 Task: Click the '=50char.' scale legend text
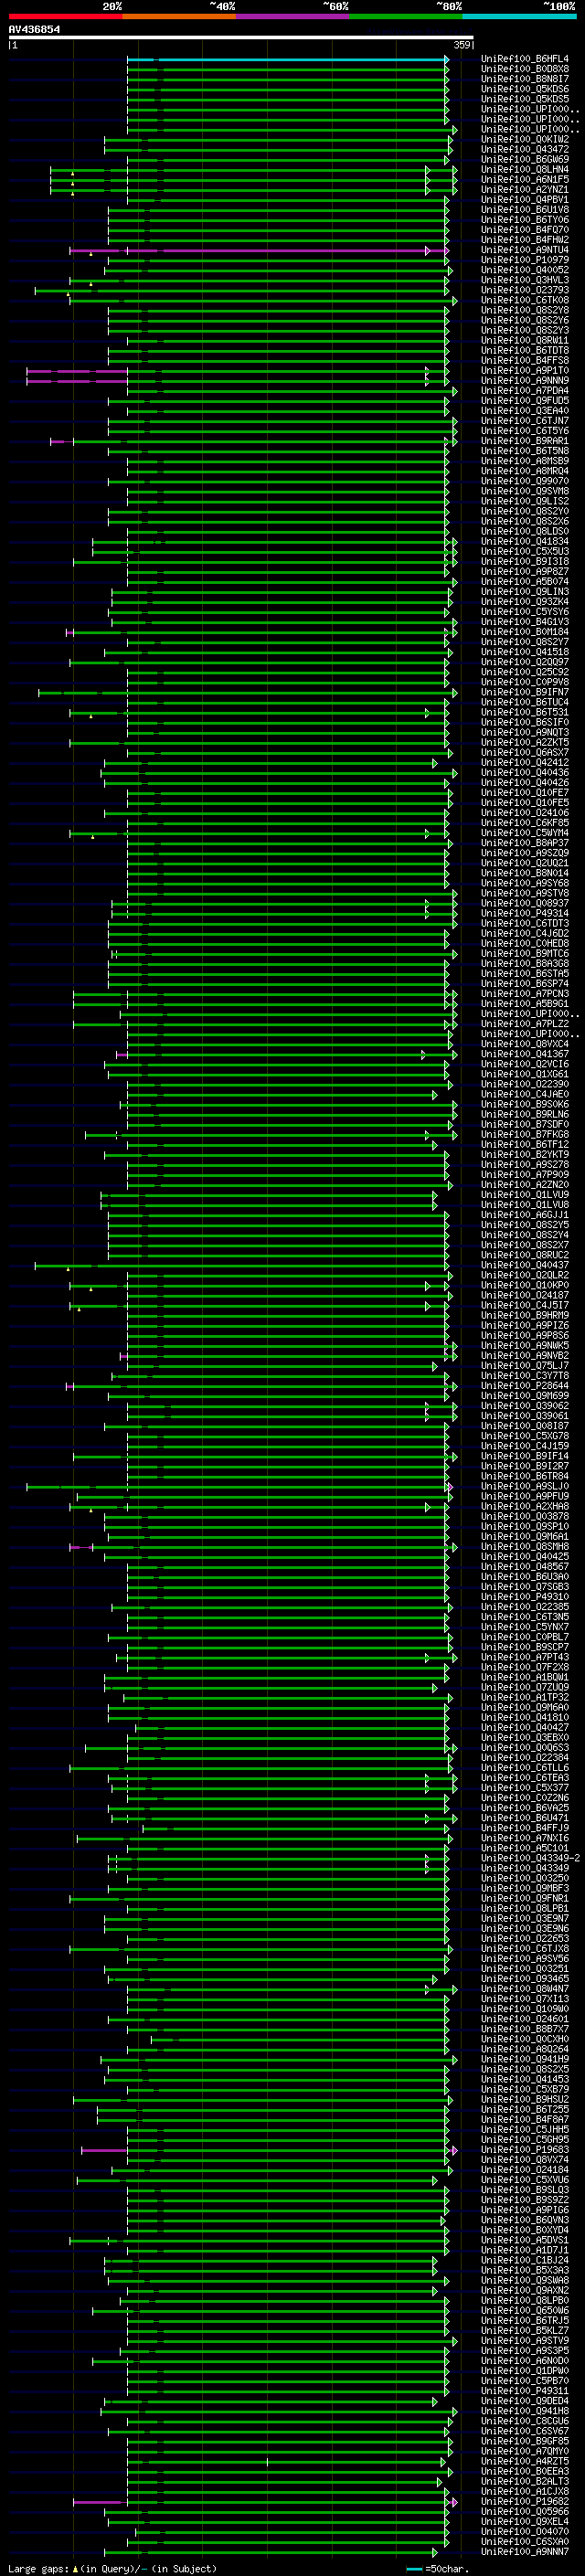point(446,2569)
